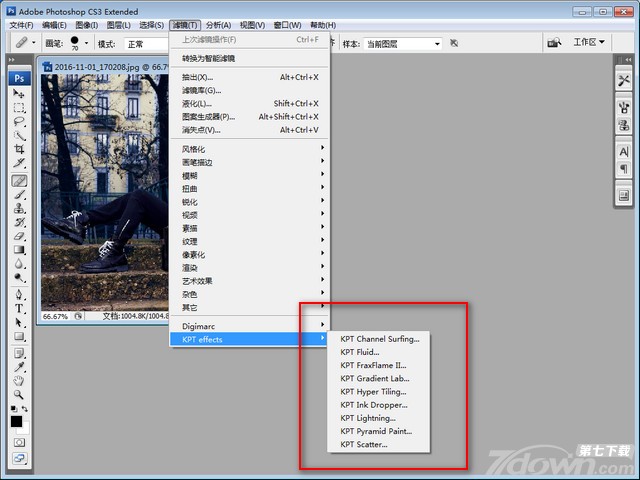The height and width of the screenshot is (480, 640).
Task: Select the Notes tool
Action: [19, 353]
